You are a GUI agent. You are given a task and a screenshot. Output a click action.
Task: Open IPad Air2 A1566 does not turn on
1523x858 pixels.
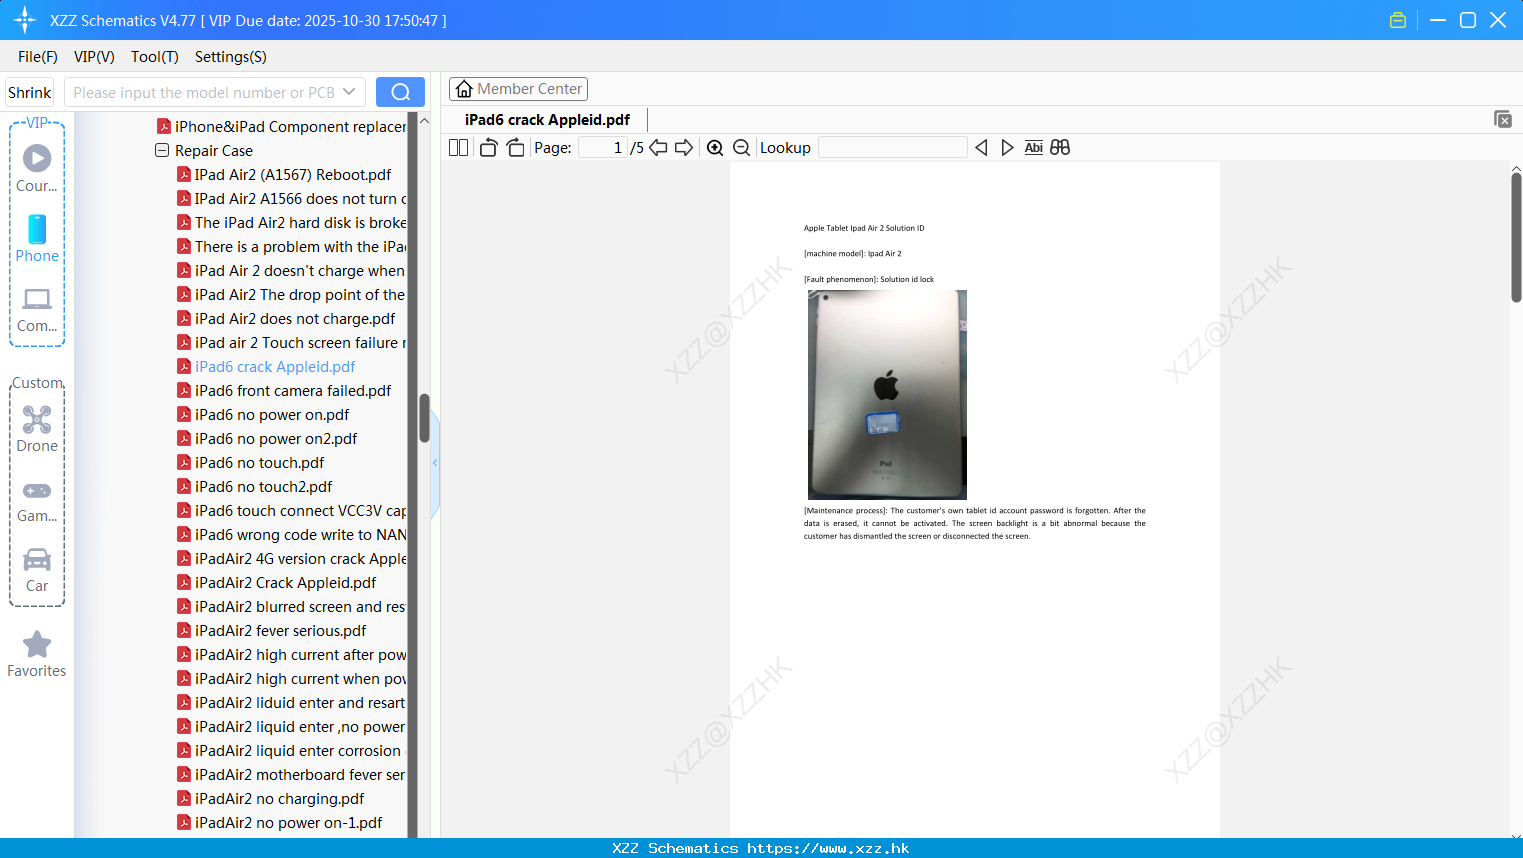click(292, 199)
